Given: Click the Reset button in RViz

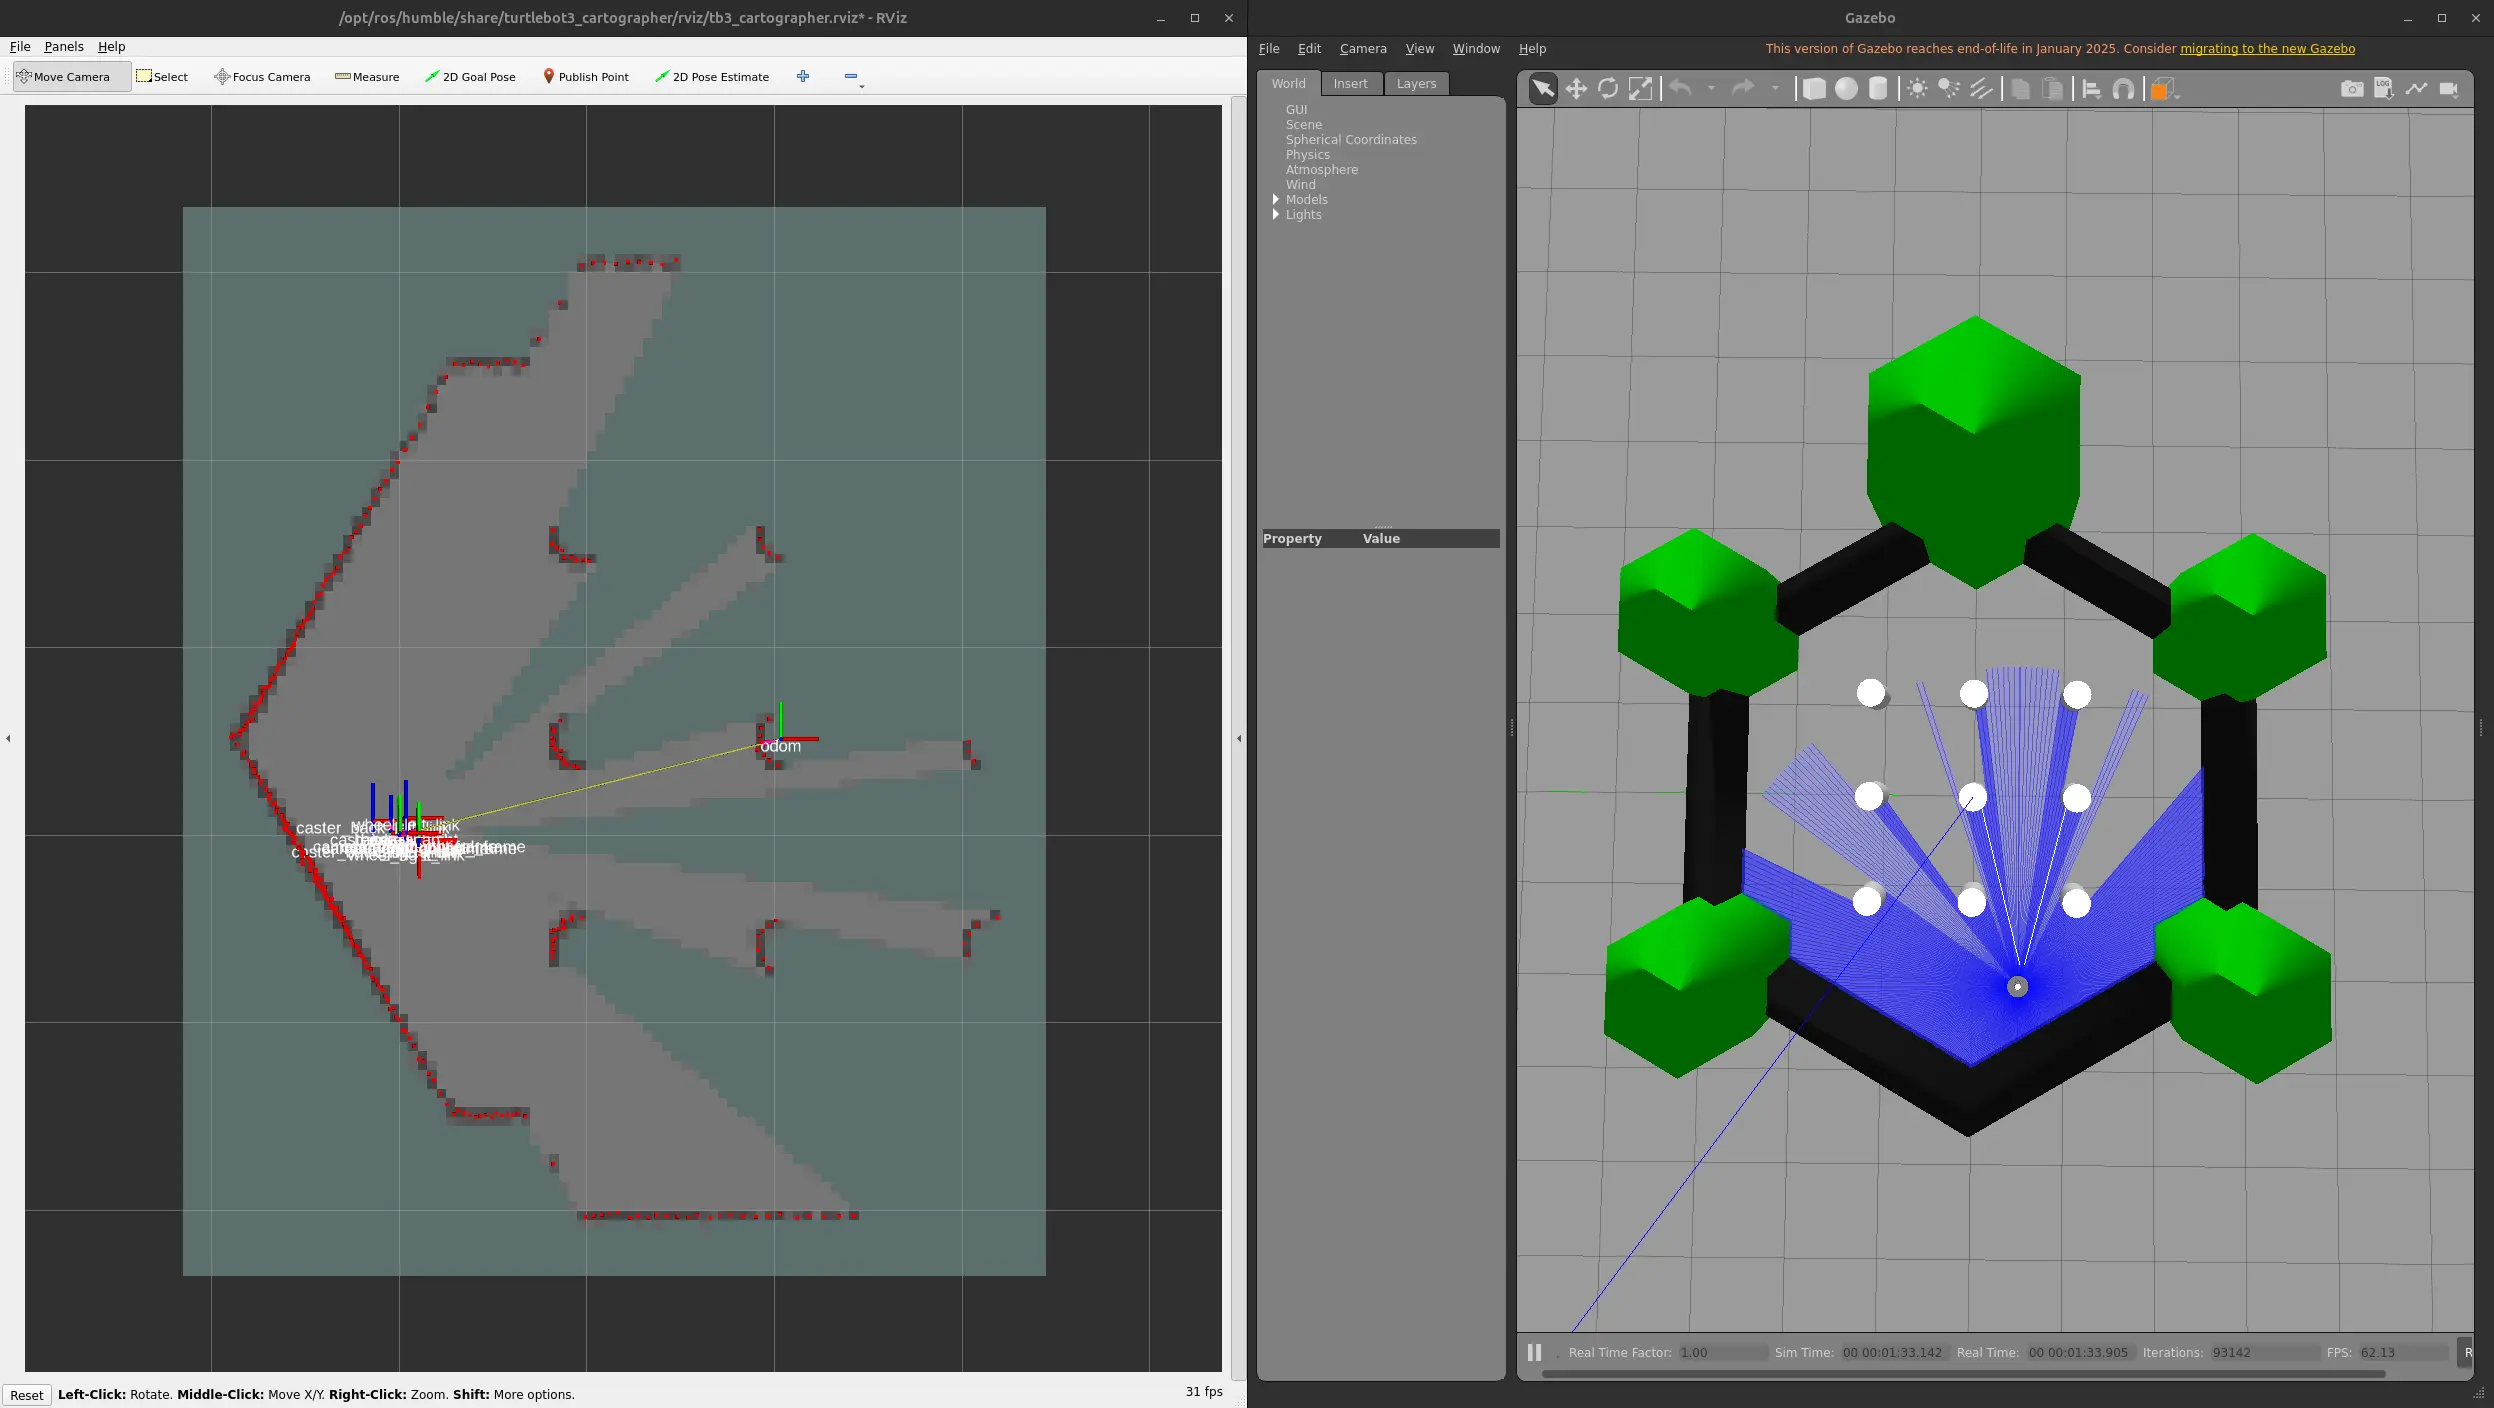Looking at the screenshot, I should pyautogui.click(x=27, y=1395).
